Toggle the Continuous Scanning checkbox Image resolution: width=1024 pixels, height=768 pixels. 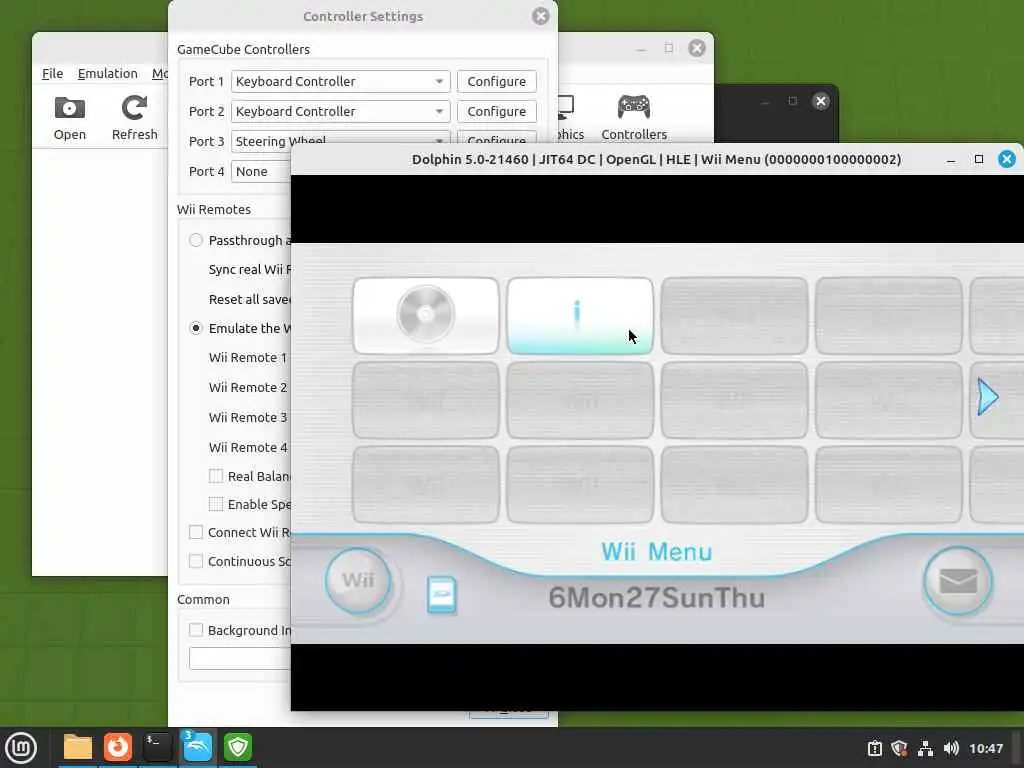(196, 561)
